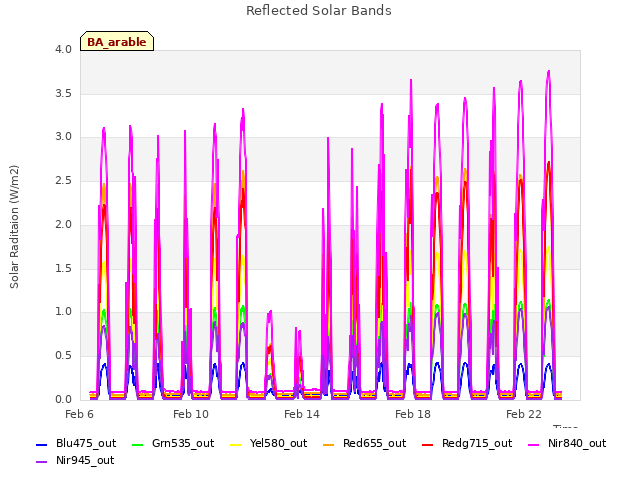Click the BA_arable site label
Viewport: 640px width, 480px height.
point(117,42)
